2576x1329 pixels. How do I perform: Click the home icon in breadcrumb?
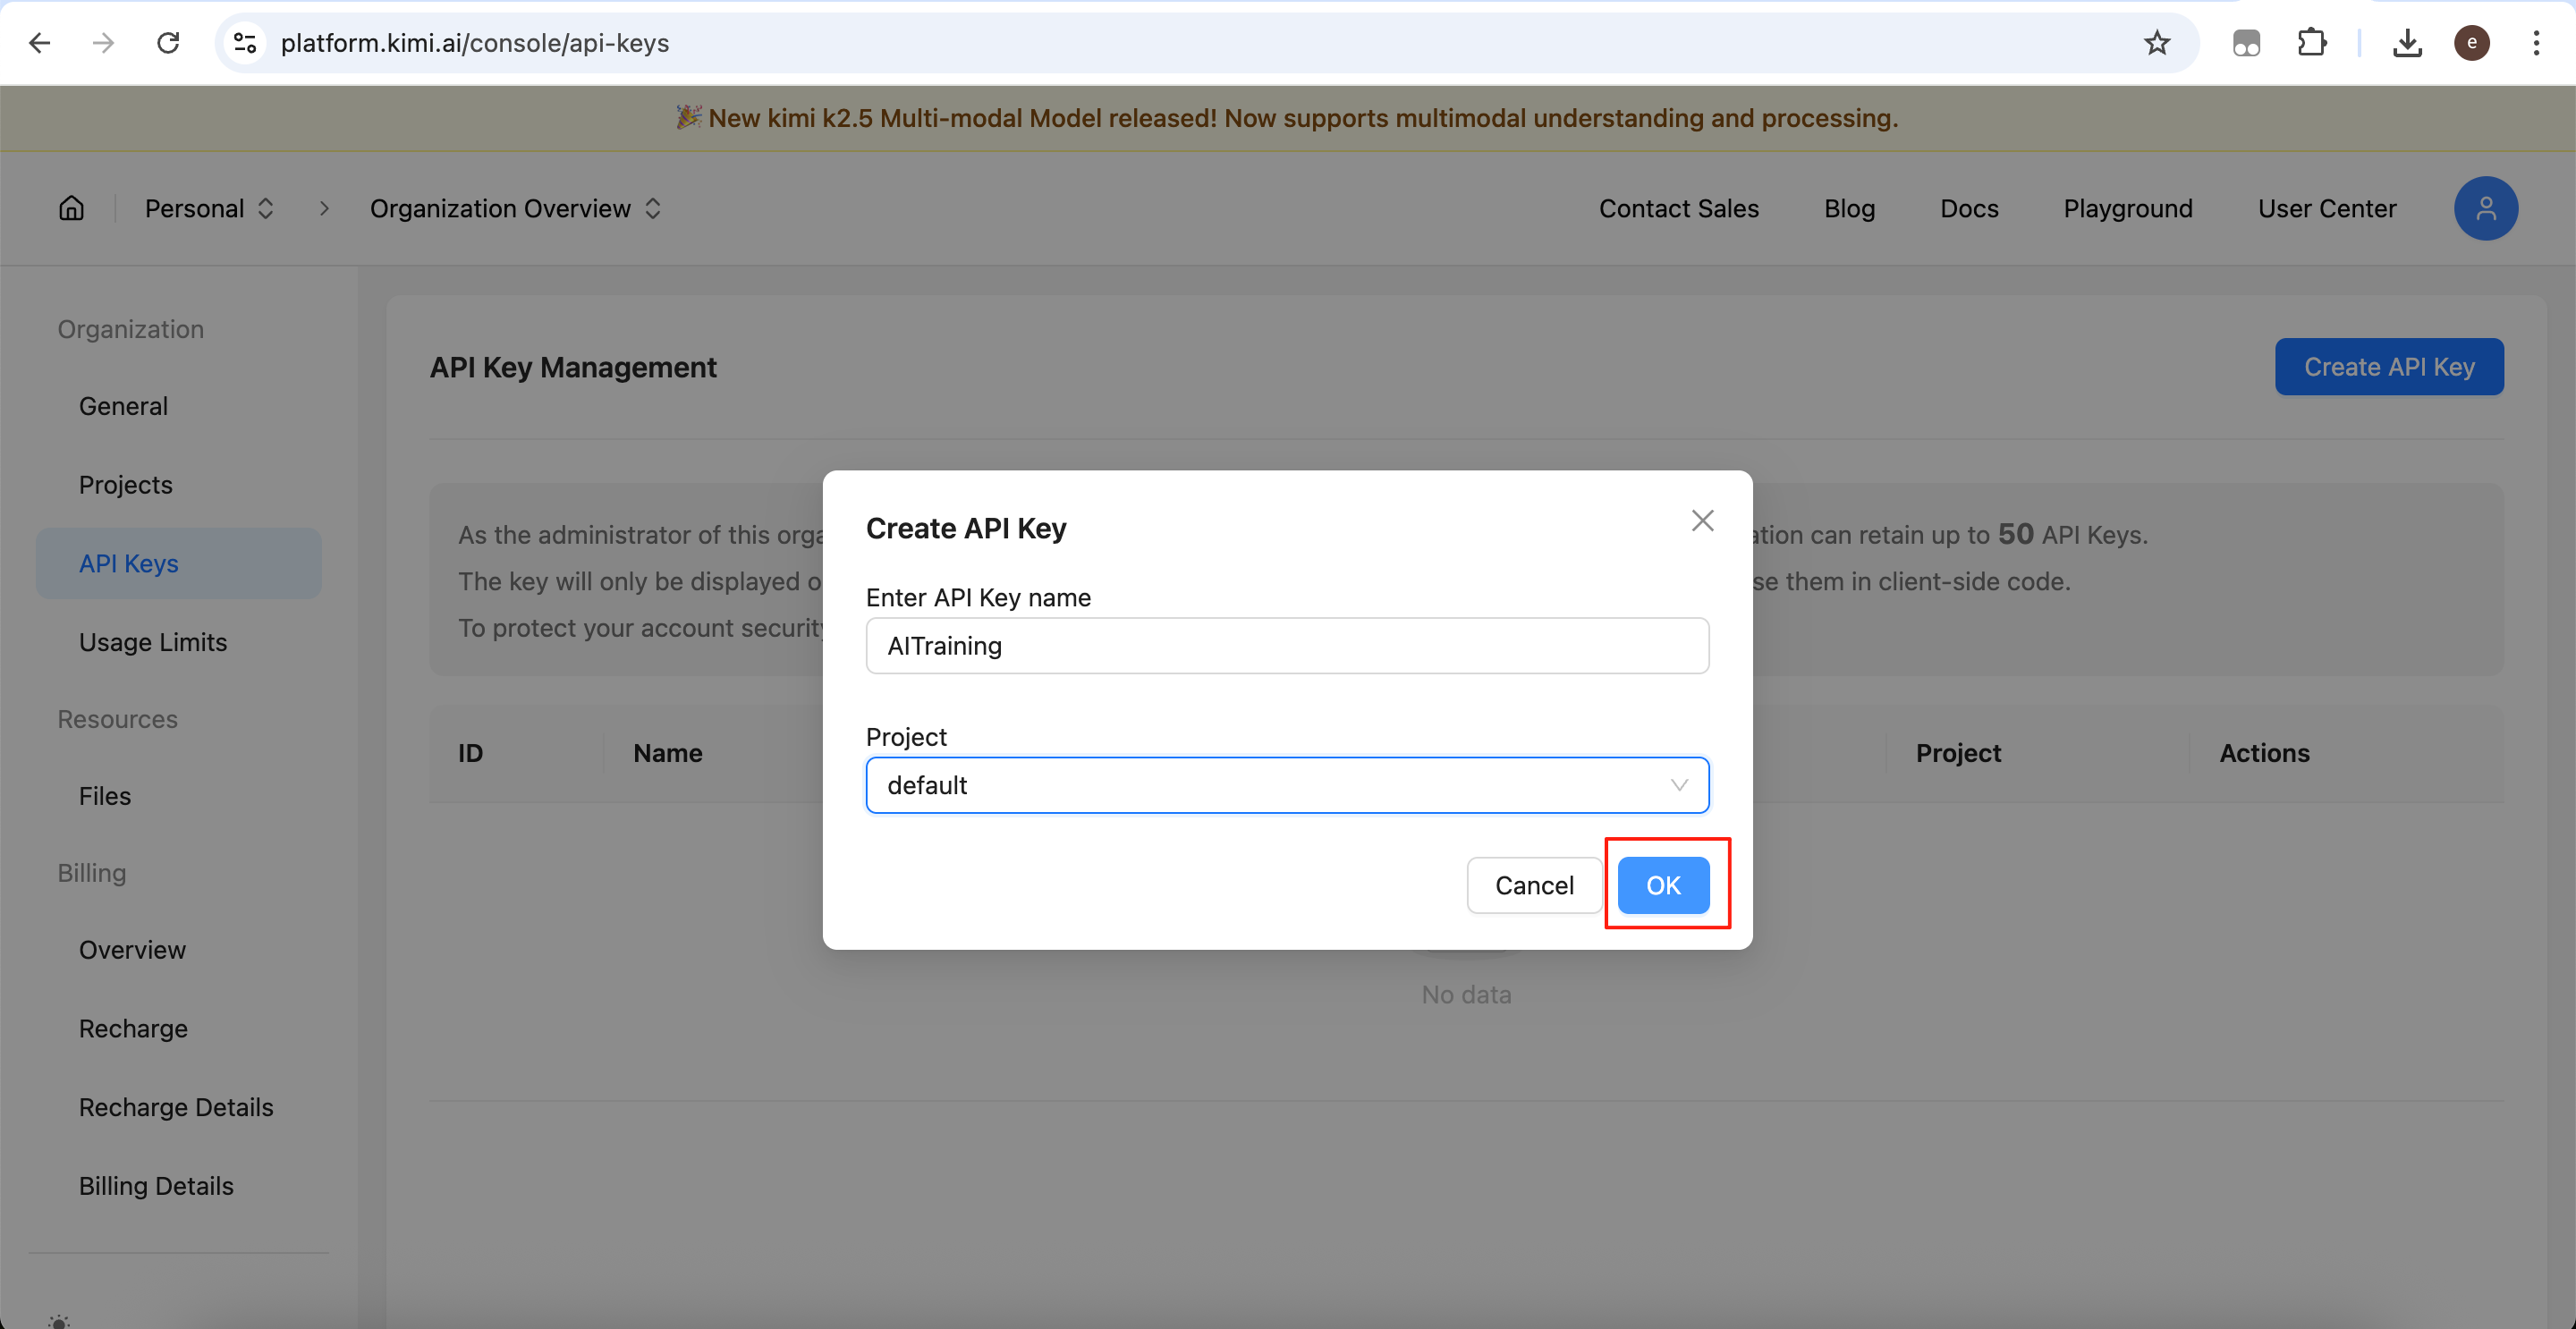click(x=71, y=208)
